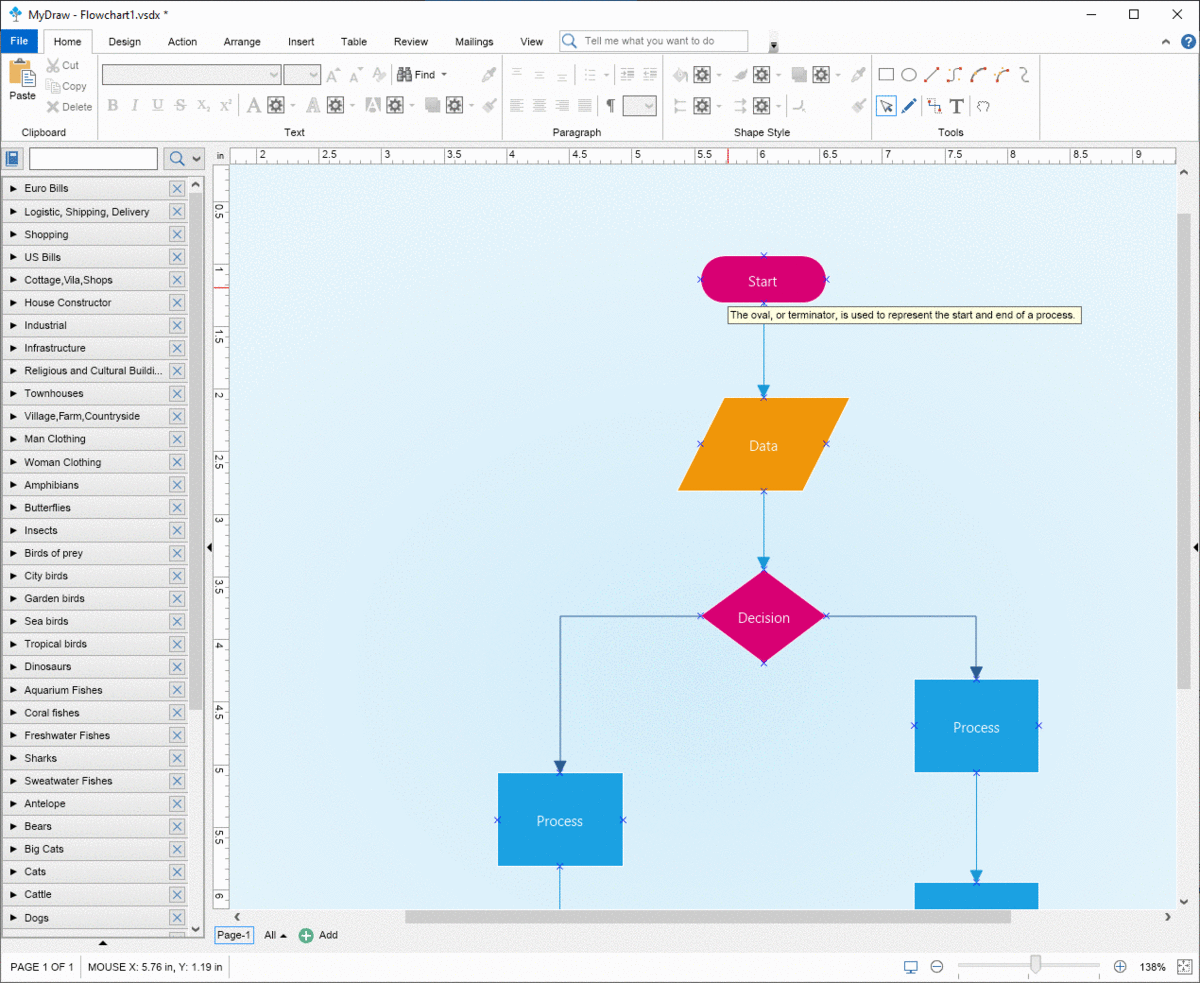Click the Copy command
Screen dimensions: 1200x983
tap(66, 86)
